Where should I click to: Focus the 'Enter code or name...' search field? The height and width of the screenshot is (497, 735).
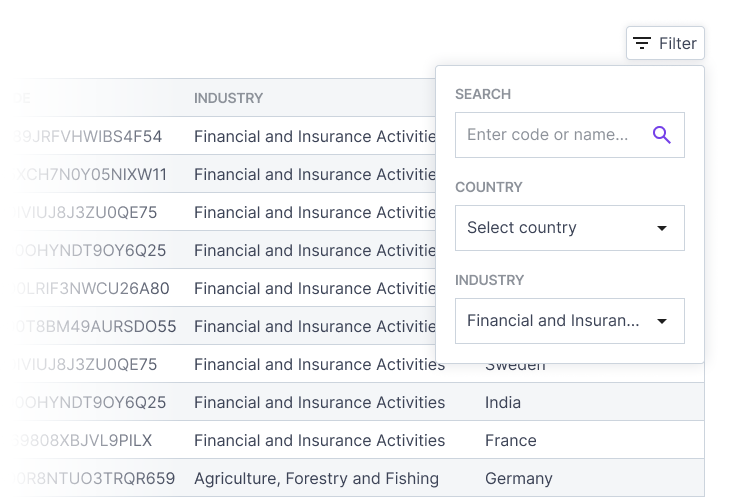tap(570, 135)
